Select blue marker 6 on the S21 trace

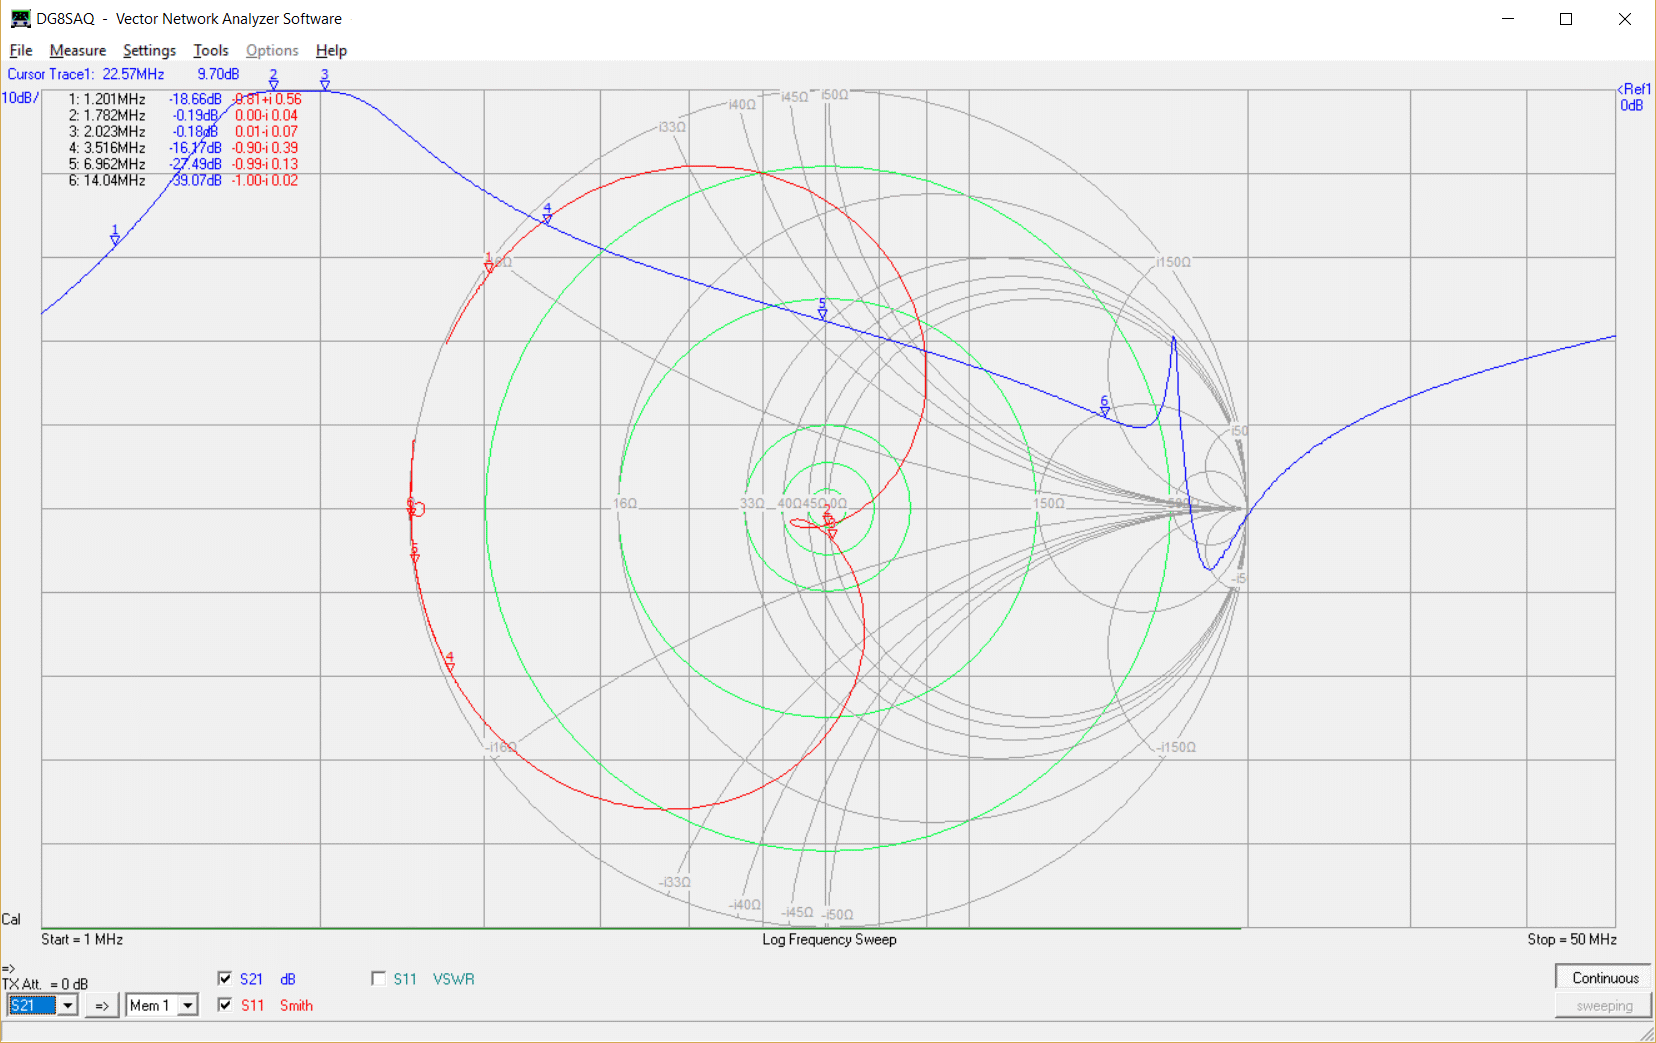click(x=1104, y=407)
